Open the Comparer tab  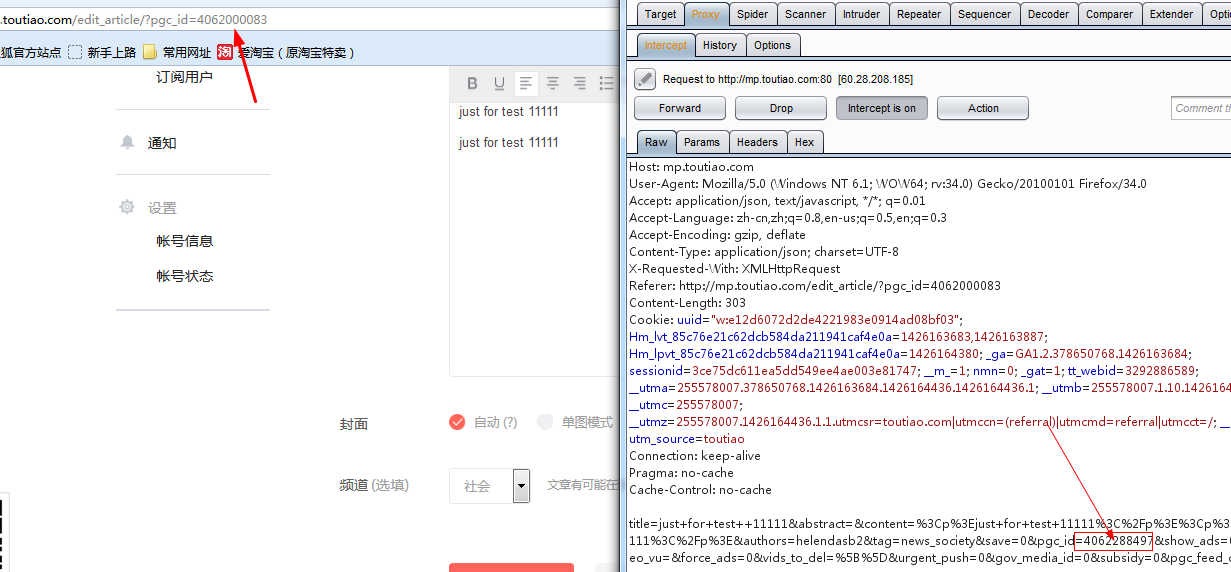[x=1111, y=14]
